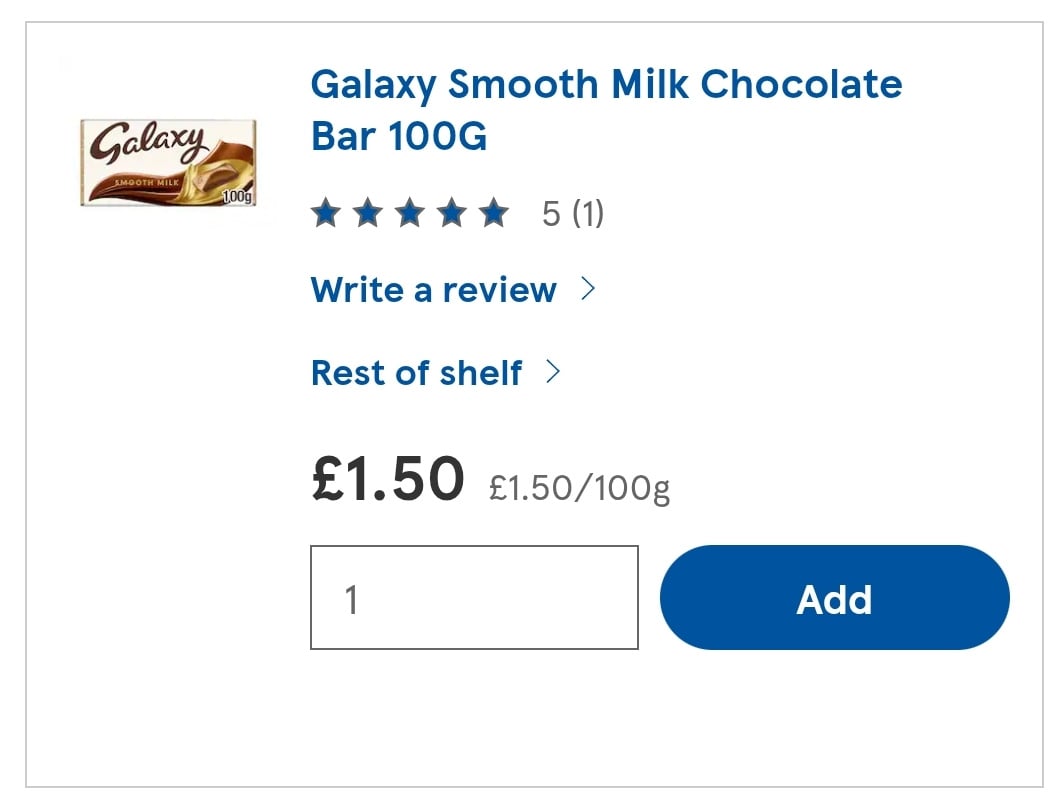Open Galaxy Smooth Milk Chocolate Bar title link
The image size is (1053, 808).
click(606, 109)
